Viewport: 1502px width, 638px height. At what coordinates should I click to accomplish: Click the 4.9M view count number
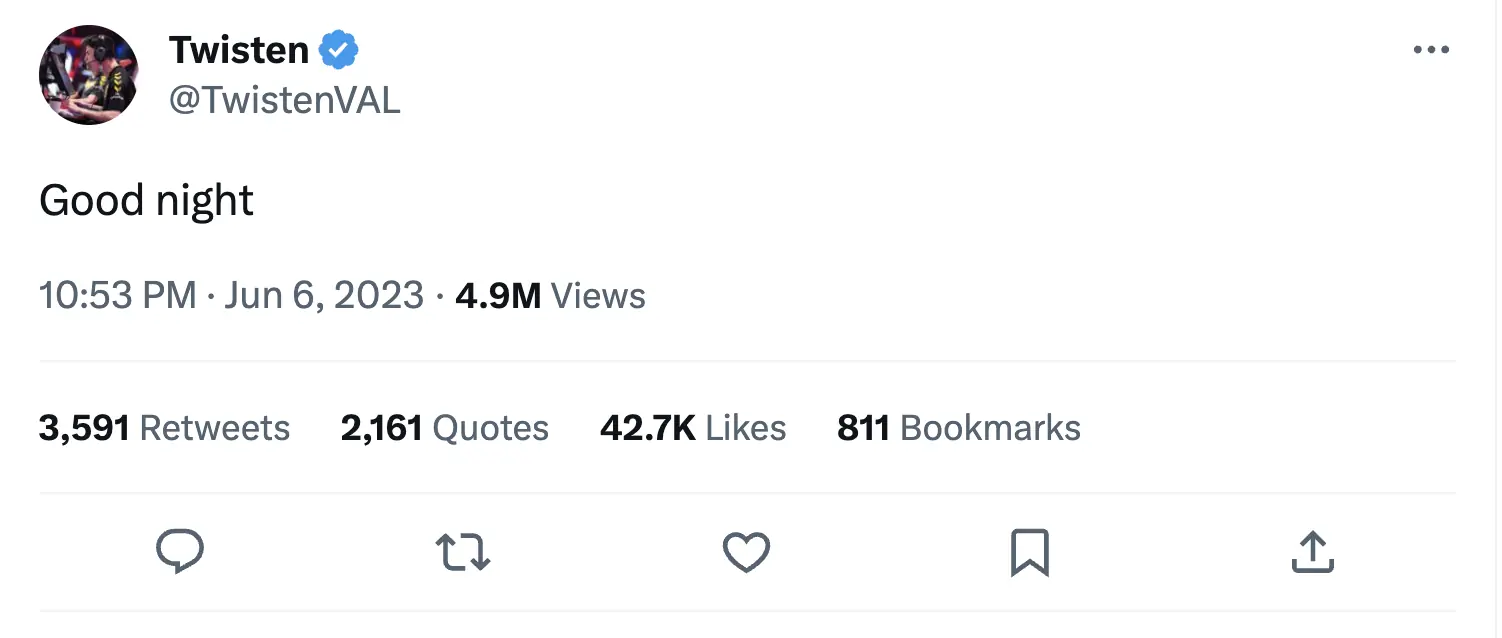coord(498,296)
